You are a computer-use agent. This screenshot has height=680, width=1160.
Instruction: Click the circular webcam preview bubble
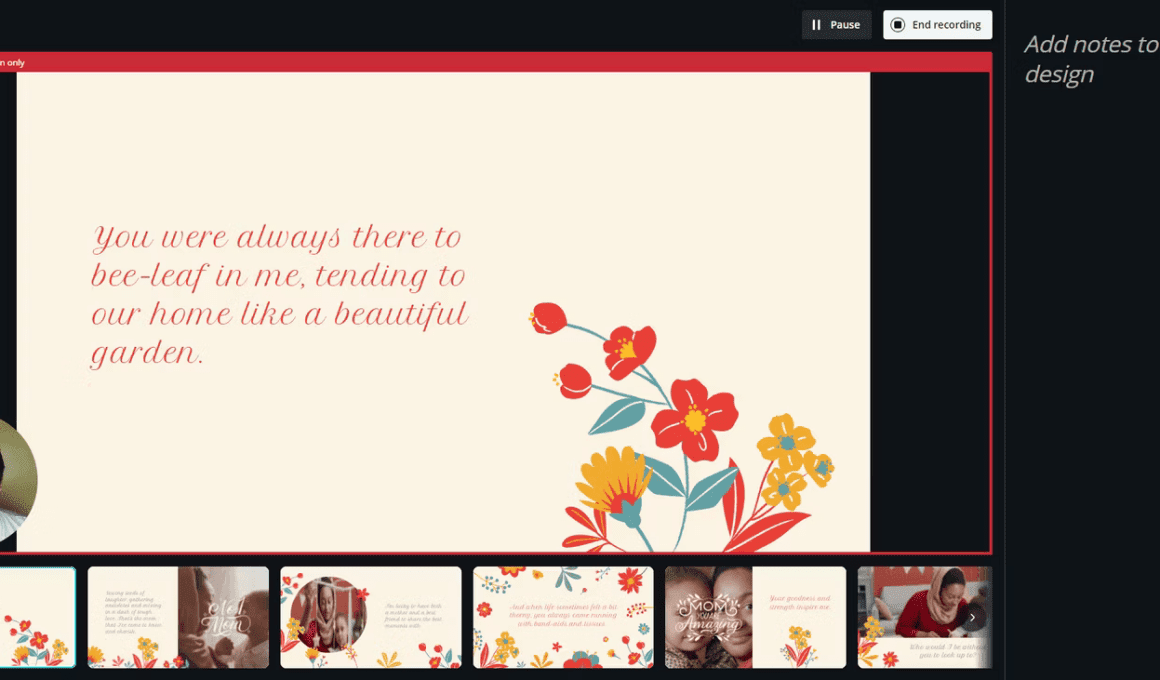18,481
